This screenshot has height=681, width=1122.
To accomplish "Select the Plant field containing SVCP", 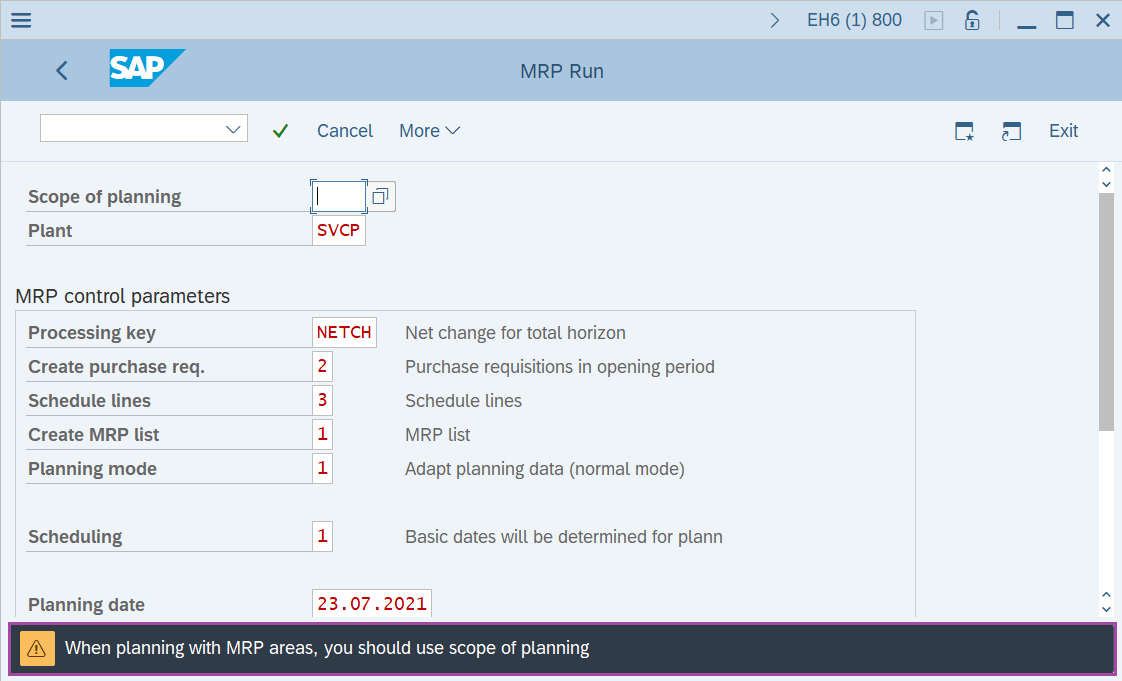I will tap(339, 230).
